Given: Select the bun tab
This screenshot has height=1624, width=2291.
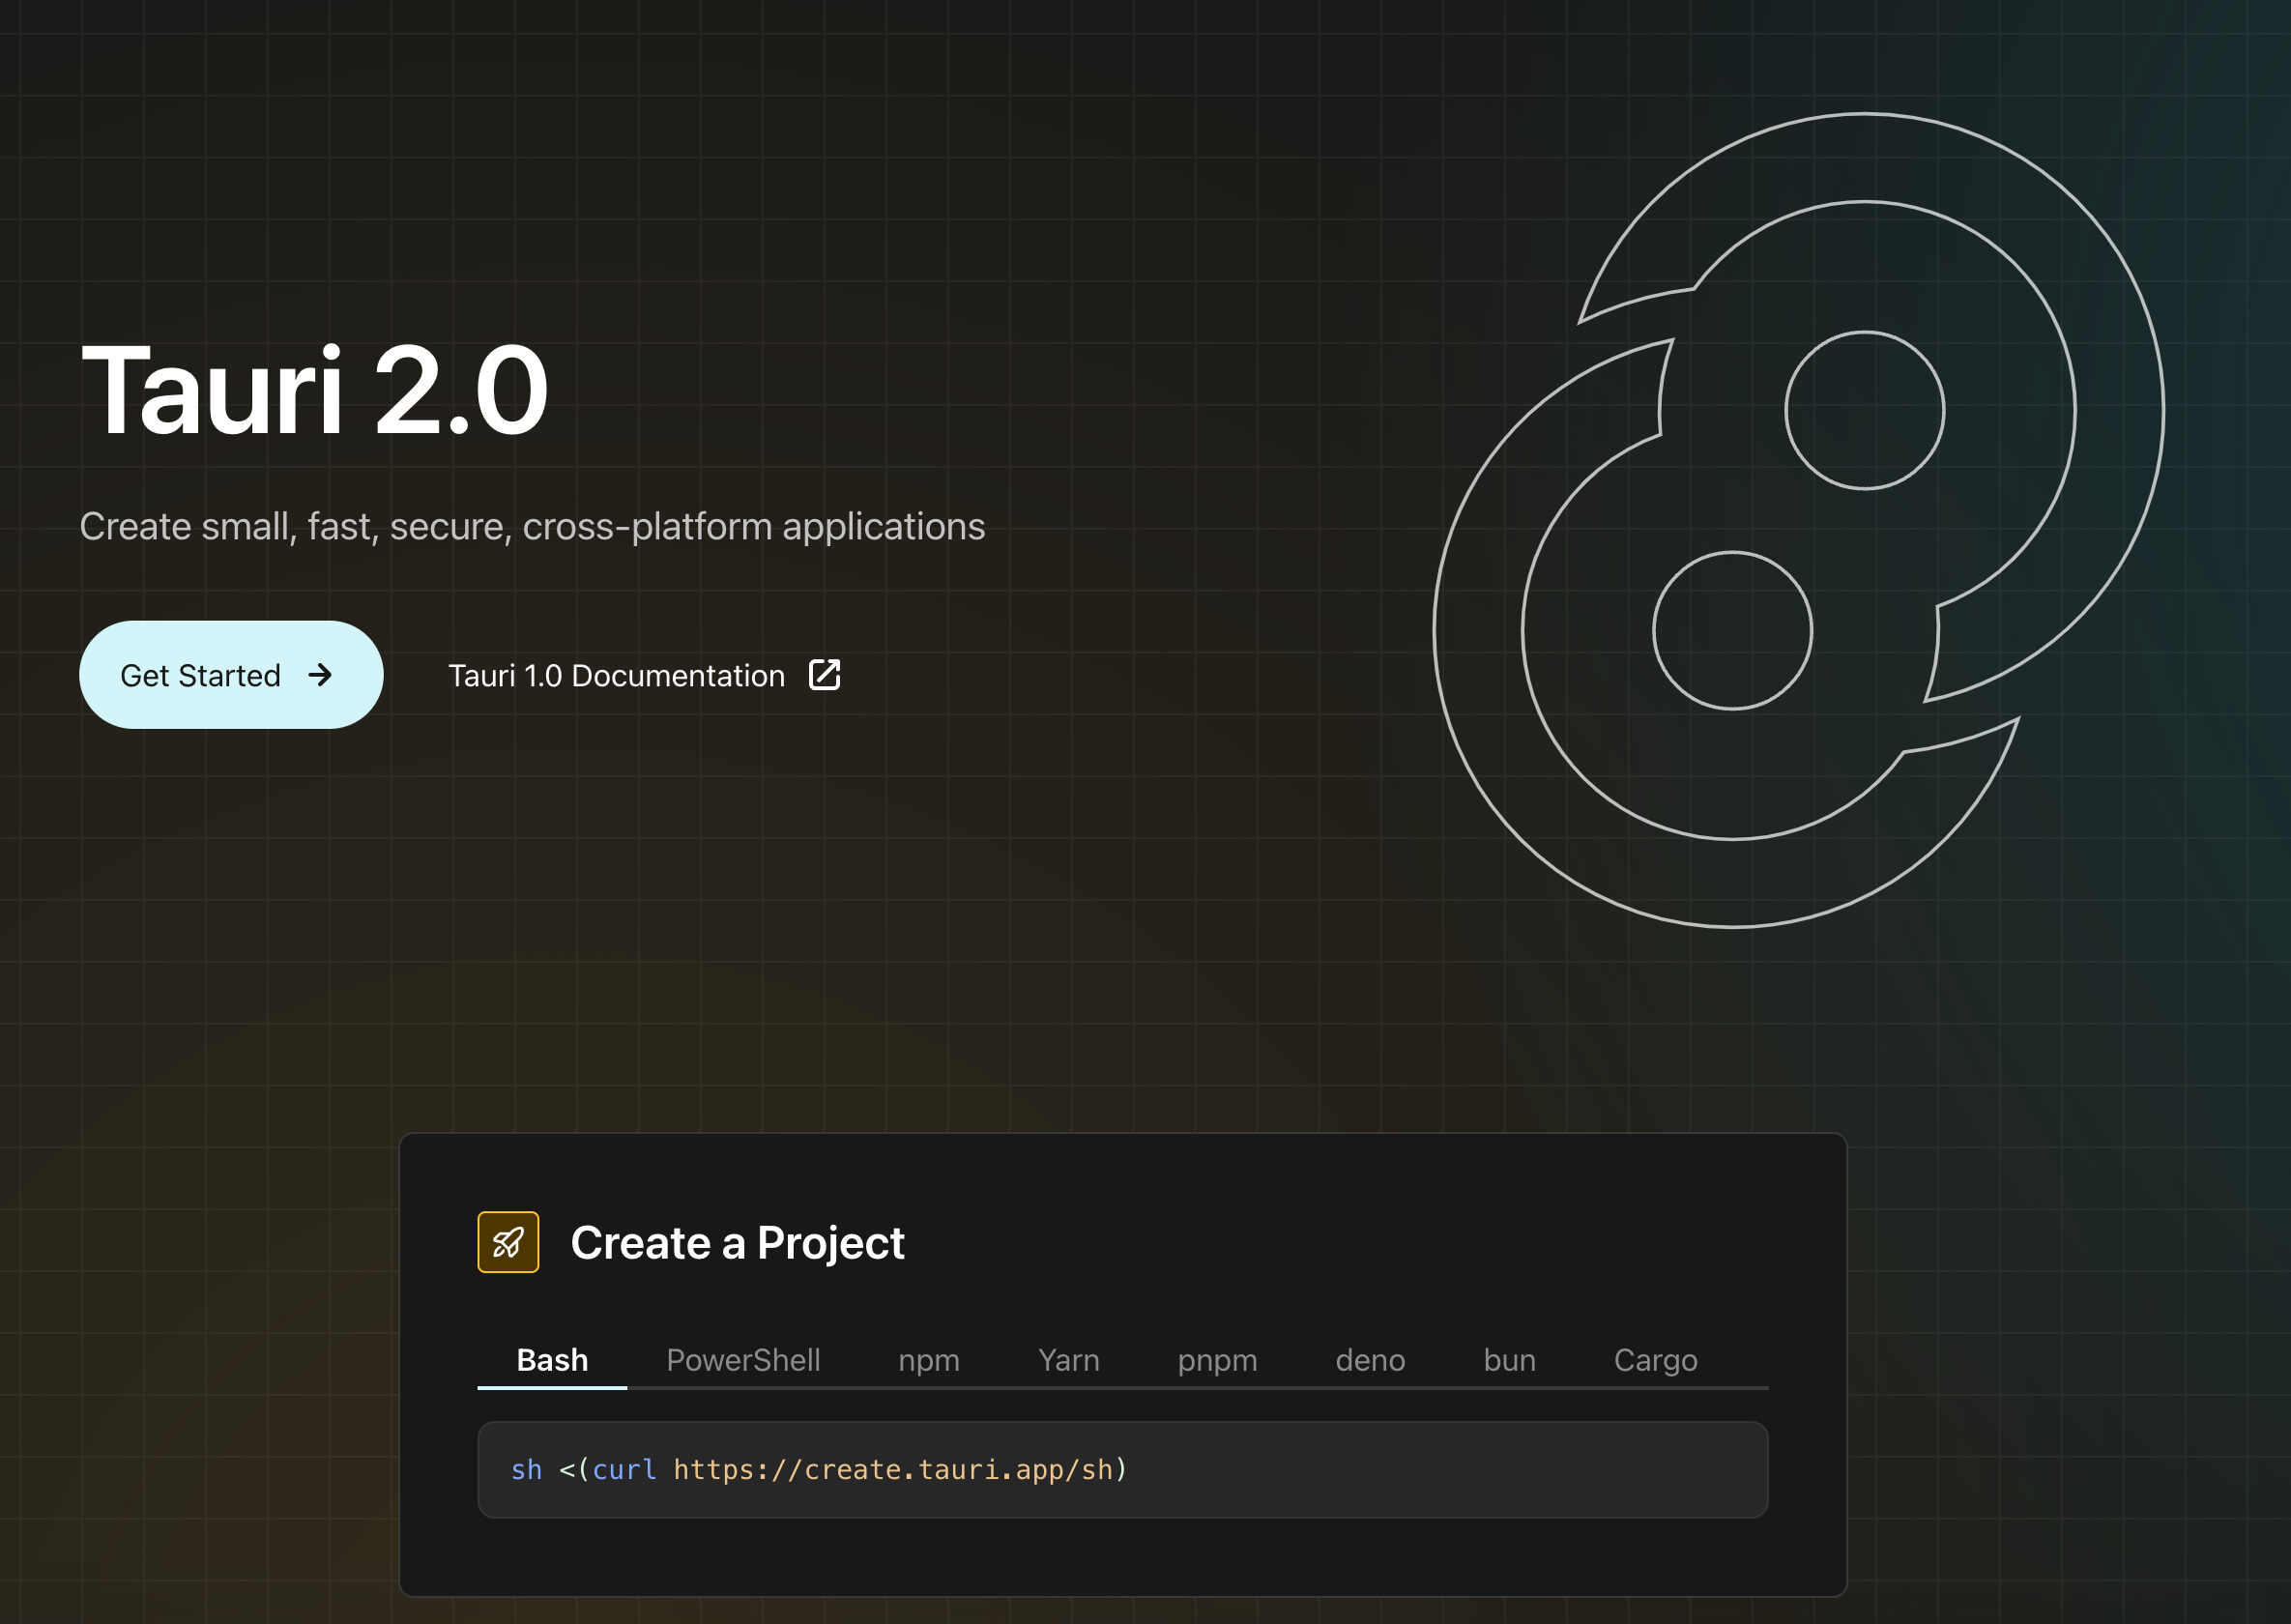Looking at the screenshot, I should pyautogui.click(x=1509, y=1360).
